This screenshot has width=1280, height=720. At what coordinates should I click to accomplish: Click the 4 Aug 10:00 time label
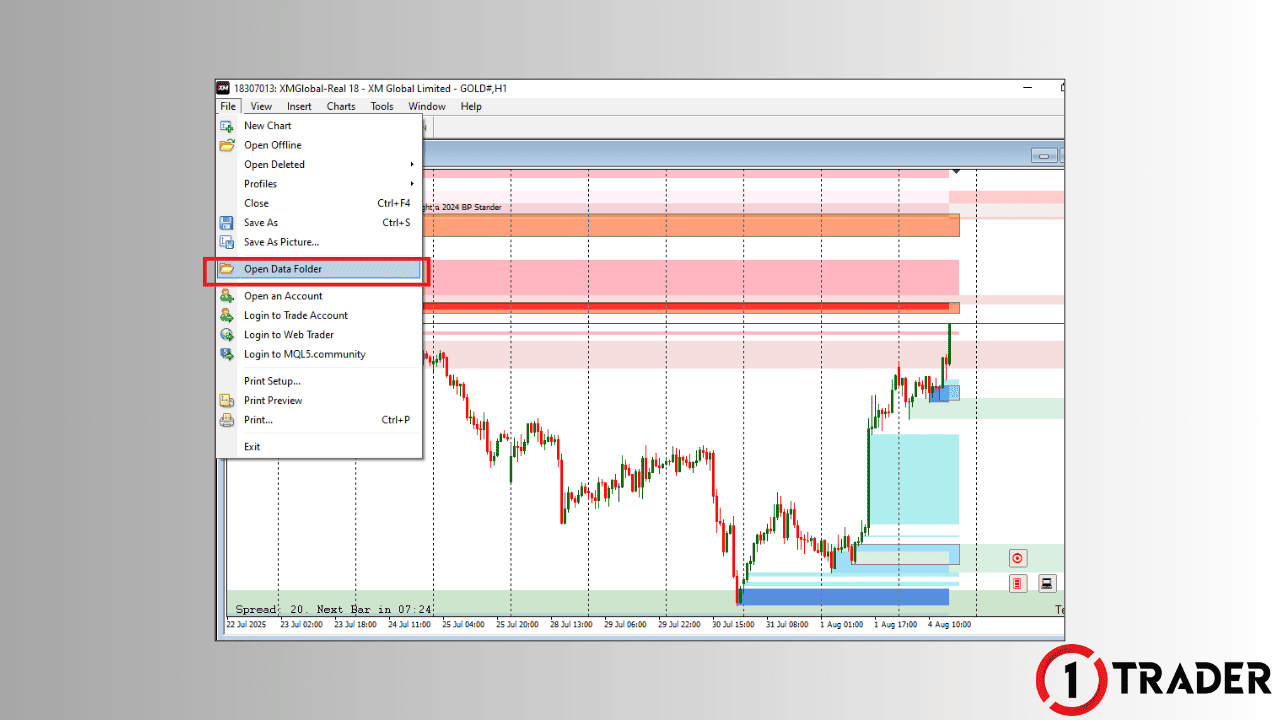click(x=949, y=625)
